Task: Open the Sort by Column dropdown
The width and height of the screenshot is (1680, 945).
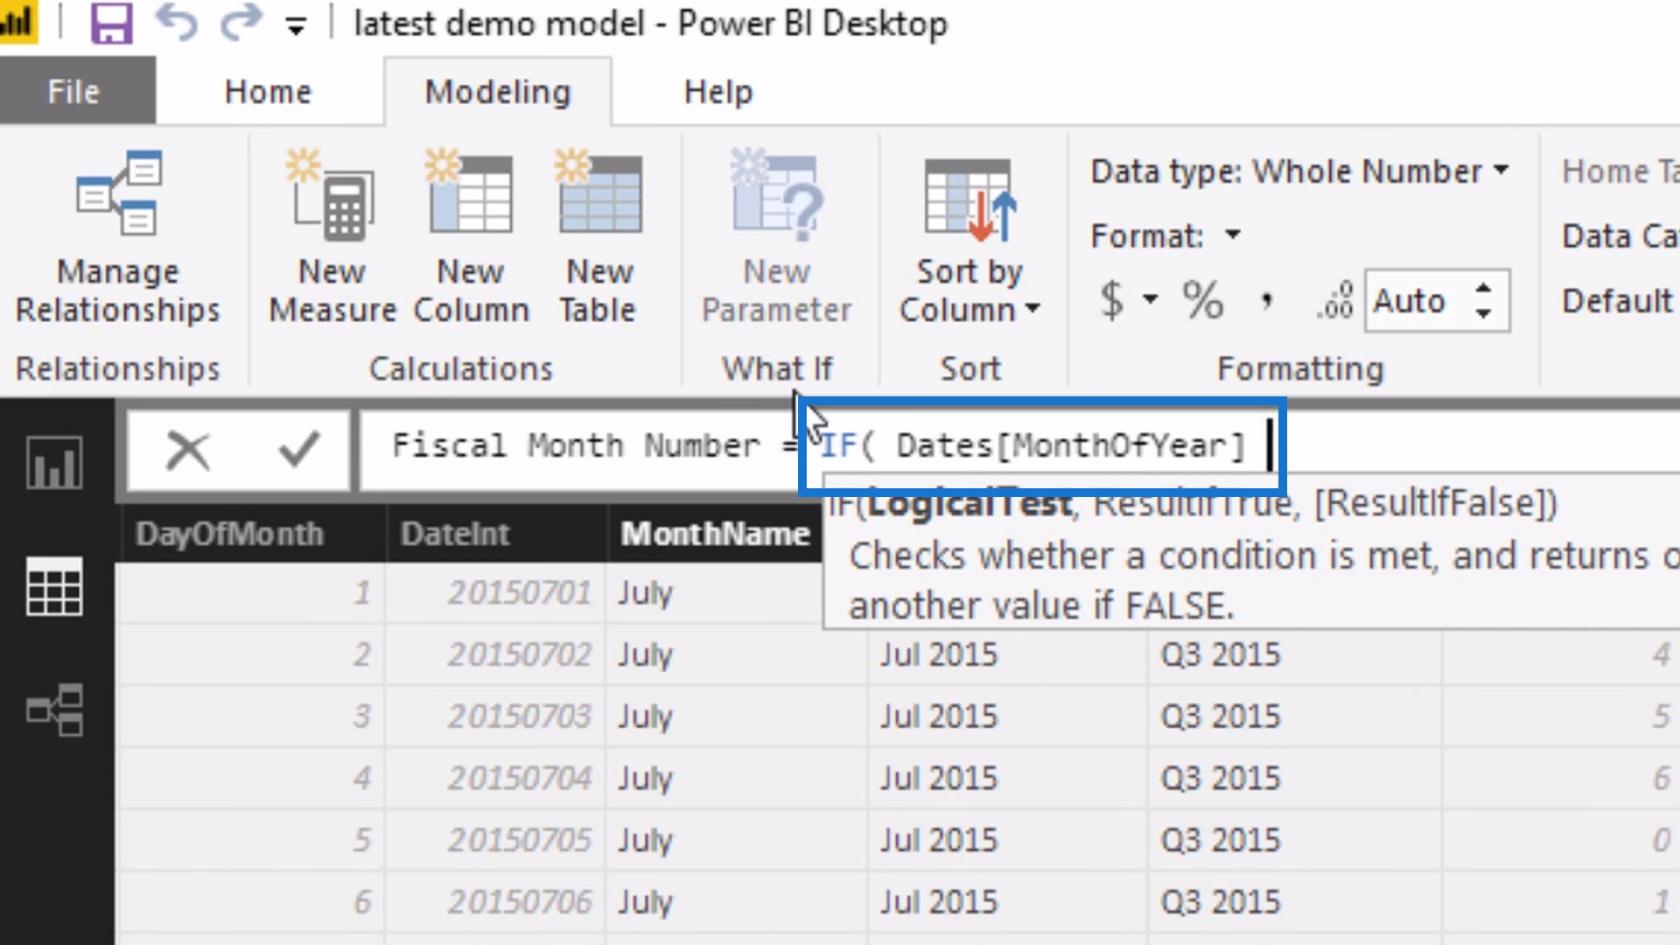Action: point(969,237)
